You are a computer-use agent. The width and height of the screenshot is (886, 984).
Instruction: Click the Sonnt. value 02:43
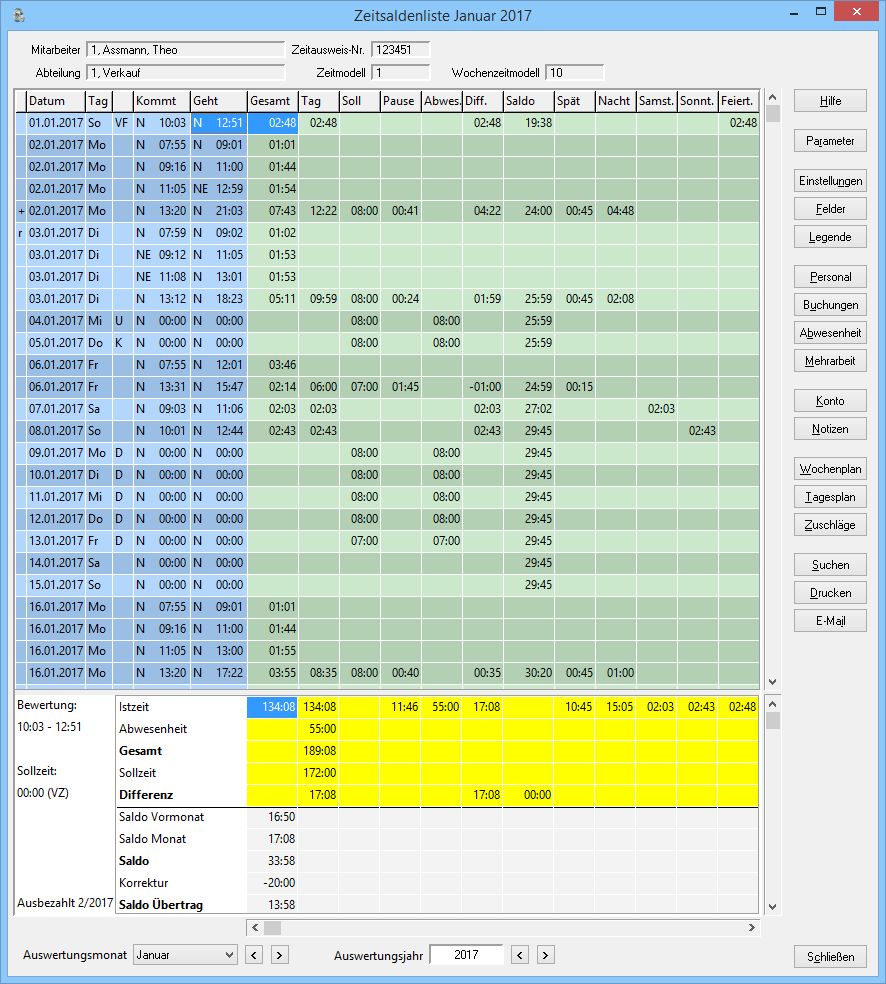pyautogui.click(x=702, y=430)
